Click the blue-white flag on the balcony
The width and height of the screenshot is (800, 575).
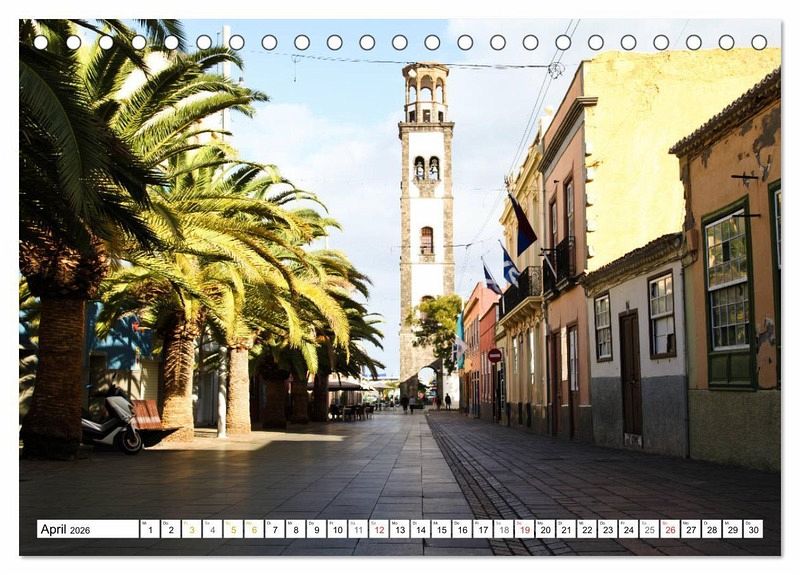[510, 267]
